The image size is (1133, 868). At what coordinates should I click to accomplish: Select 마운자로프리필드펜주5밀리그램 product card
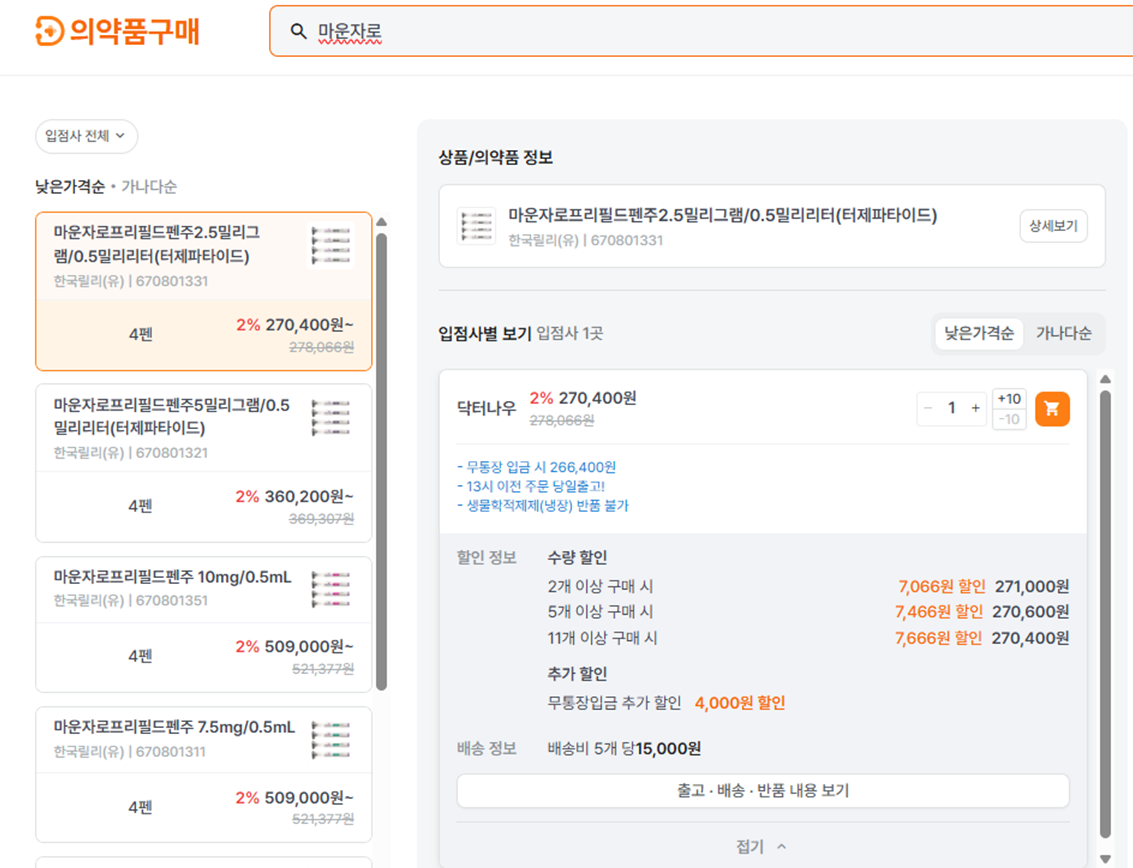pos(204,463)
